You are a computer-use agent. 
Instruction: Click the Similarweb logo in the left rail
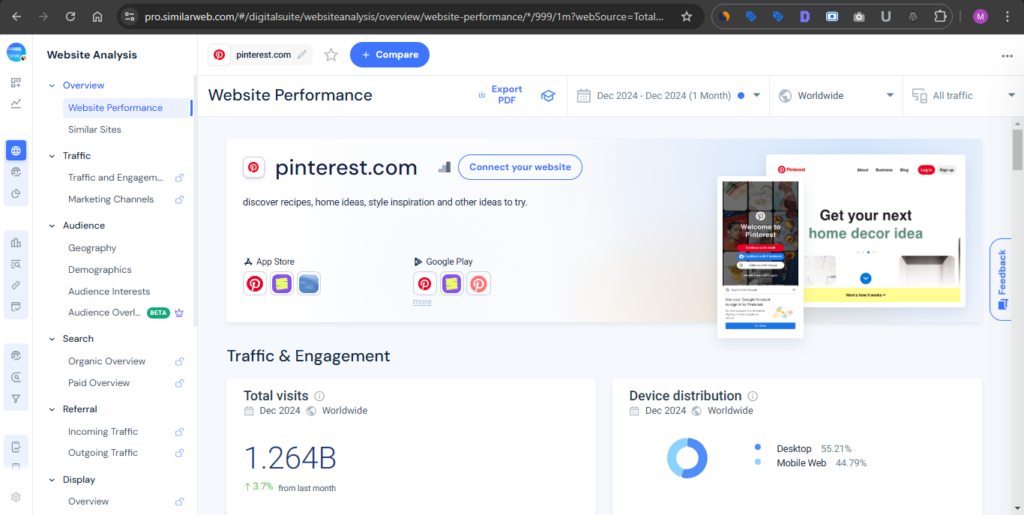16,52
